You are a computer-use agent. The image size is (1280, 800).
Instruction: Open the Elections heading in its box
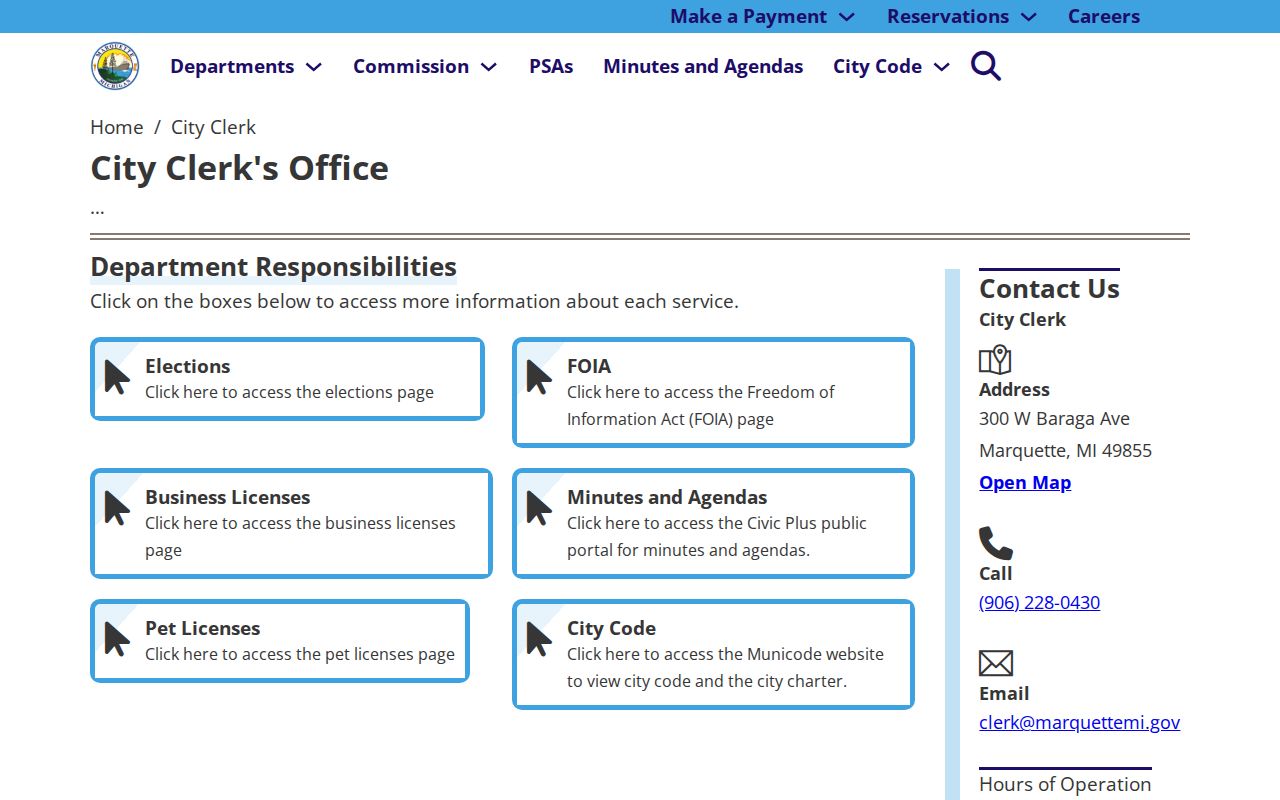(x=187, y=366)
